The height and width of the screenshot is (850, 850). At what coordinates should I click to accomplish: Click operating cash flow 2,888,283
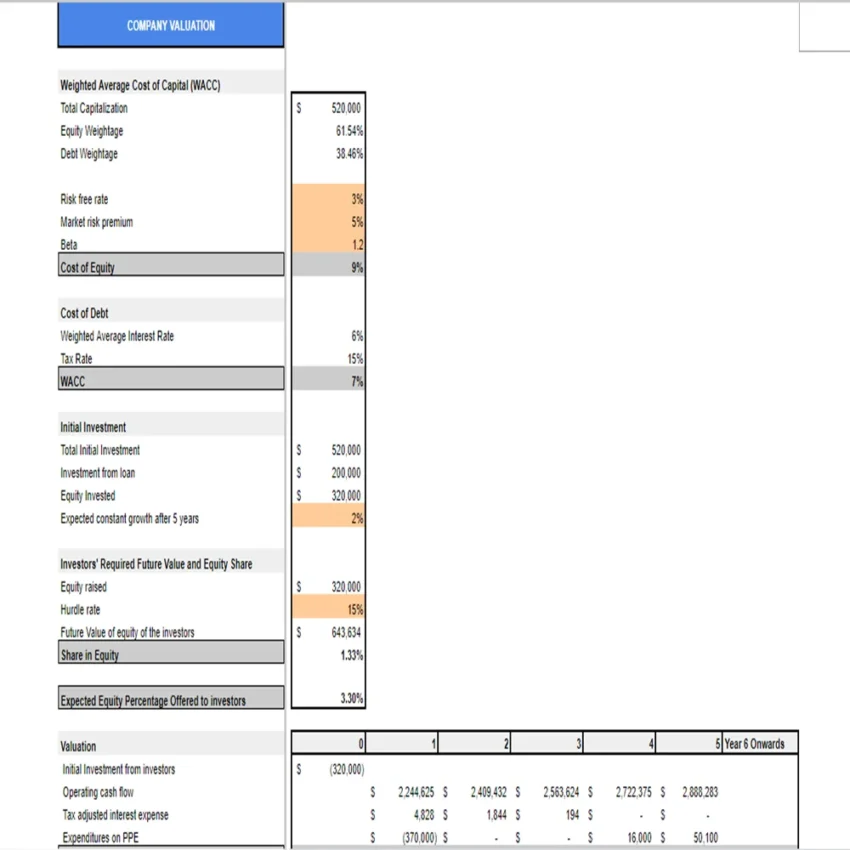pyautogui.click(x=700, y=792)
